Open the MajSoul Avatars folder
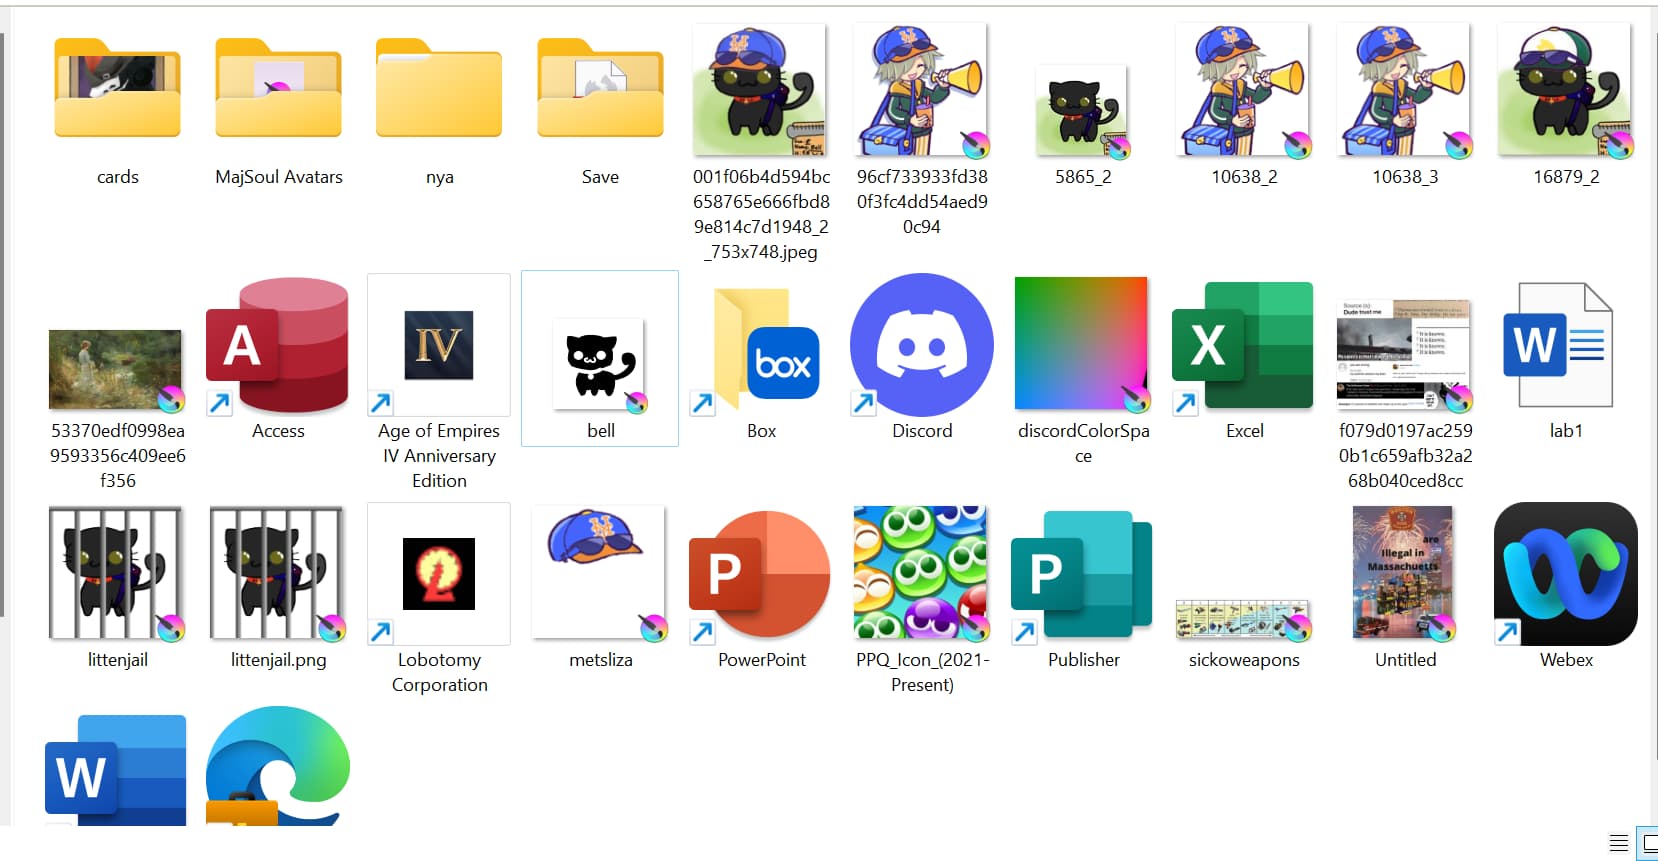The image size is (1658, 861). [x=278, y=88]
